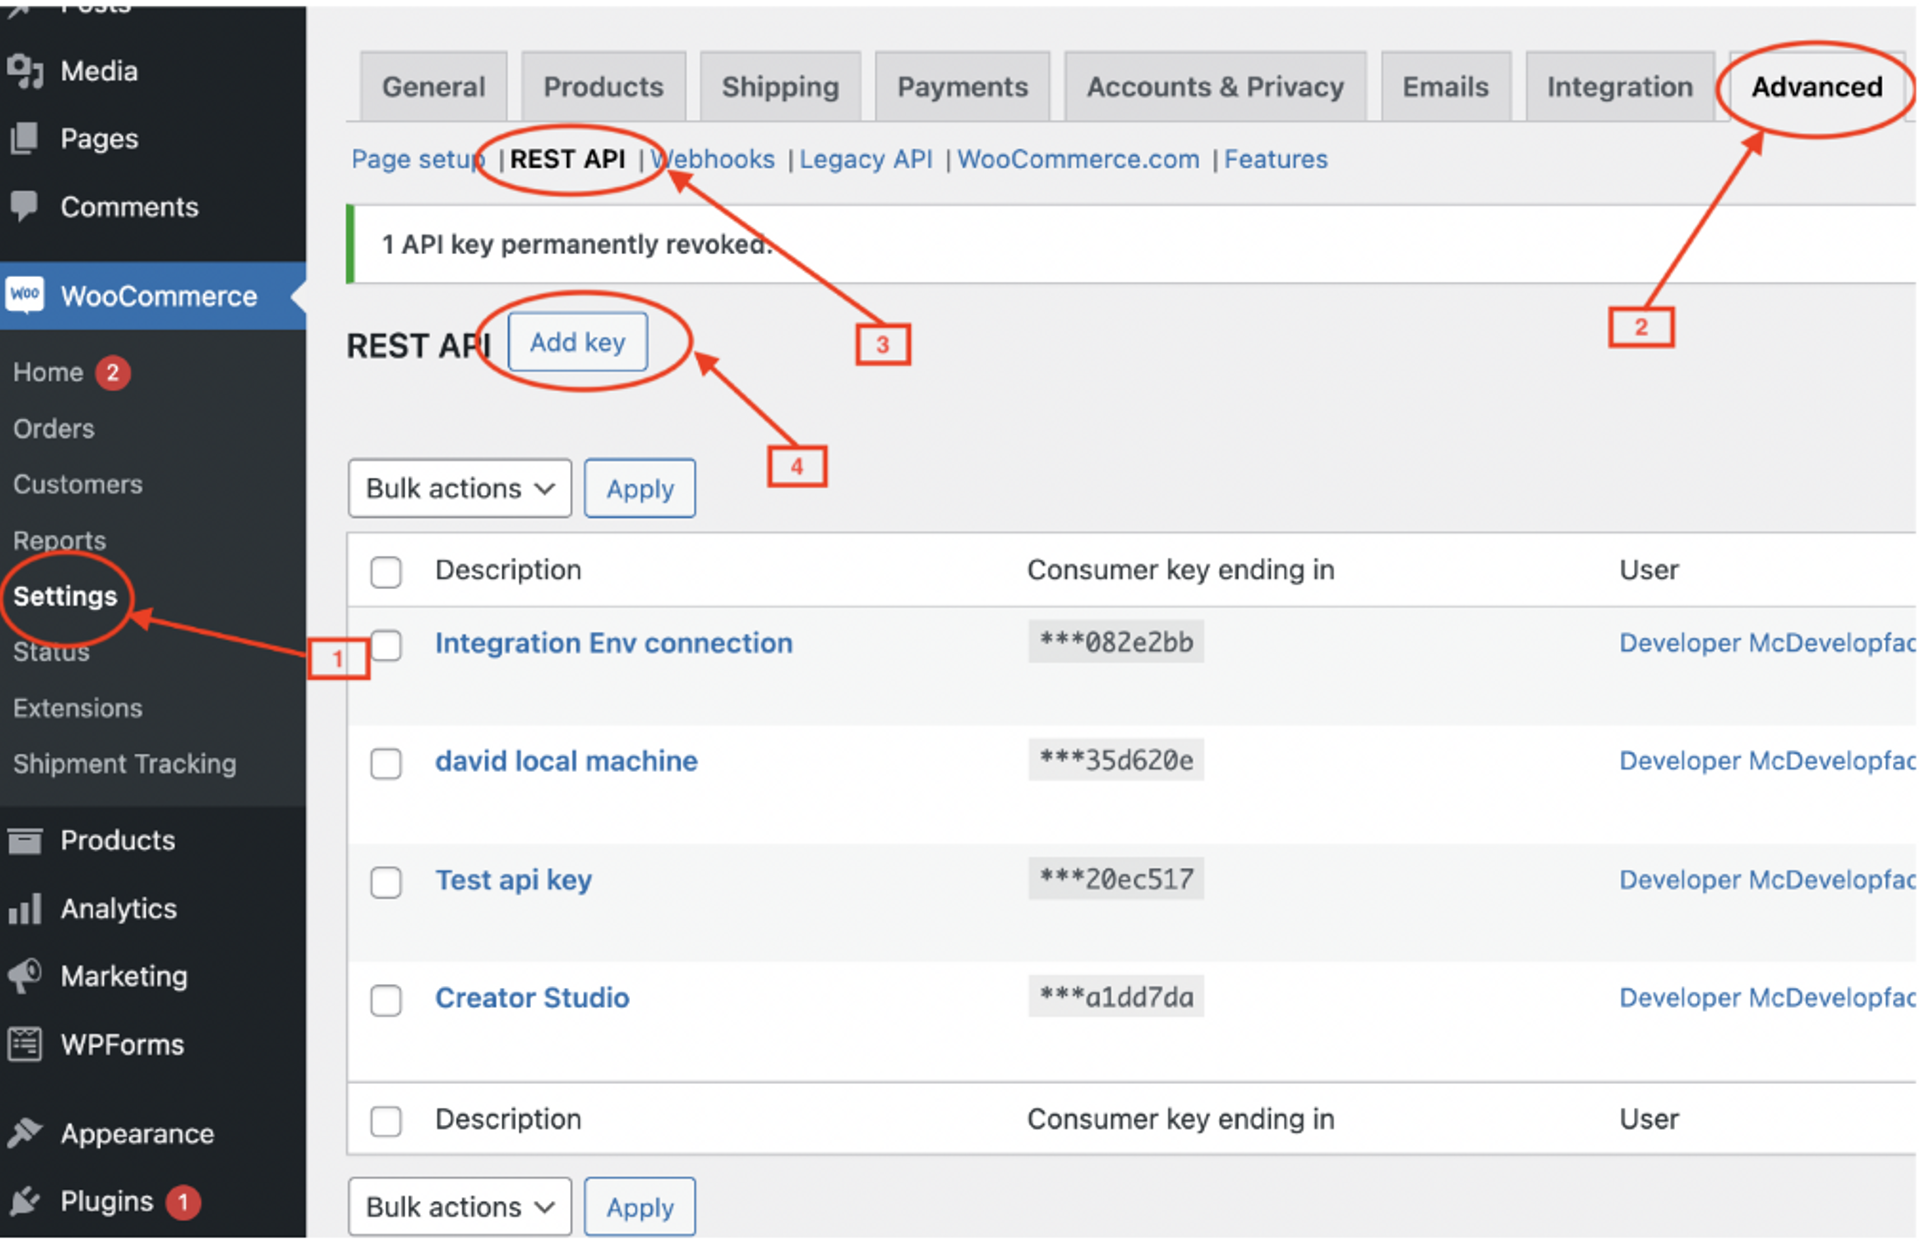Switch to the Payments settings tab

tap(961, 87)
